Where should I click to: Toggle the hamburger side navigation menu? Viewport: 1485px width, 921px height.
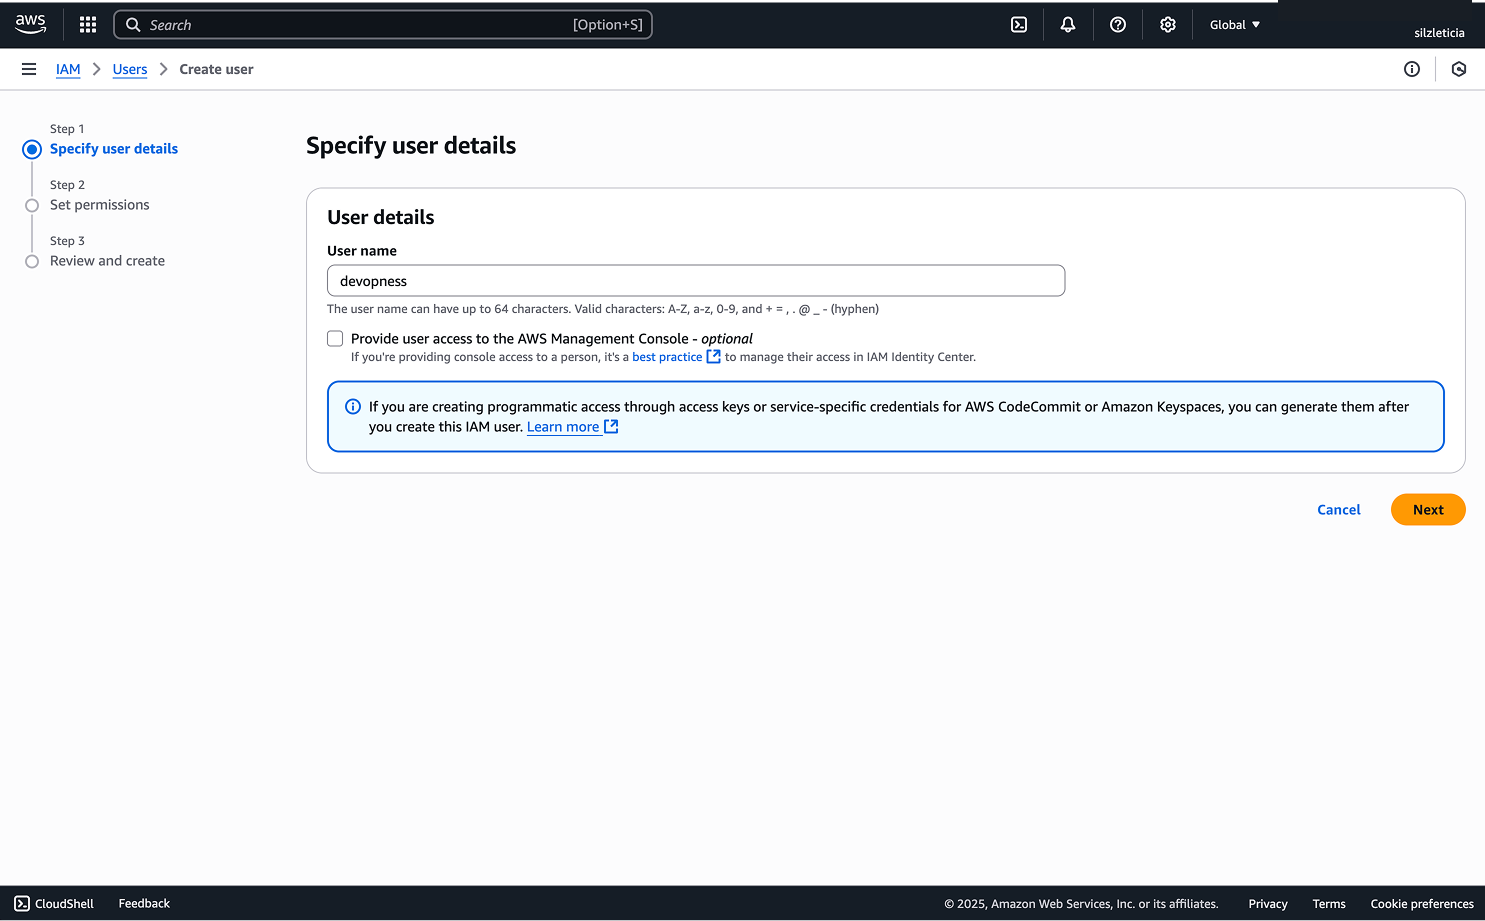29,69
